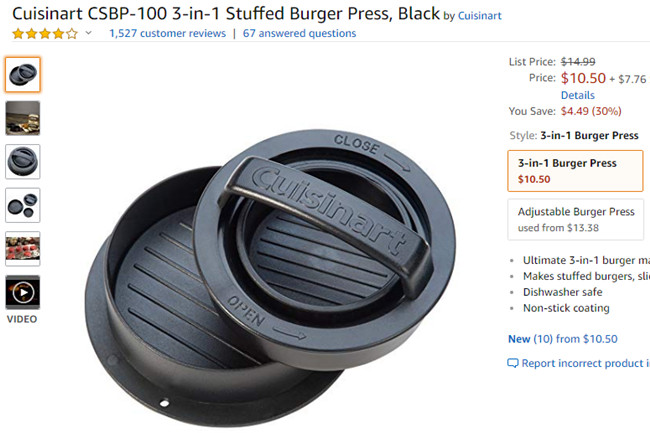Select the second thumbnail showing cooked burgers

point(22,118)
